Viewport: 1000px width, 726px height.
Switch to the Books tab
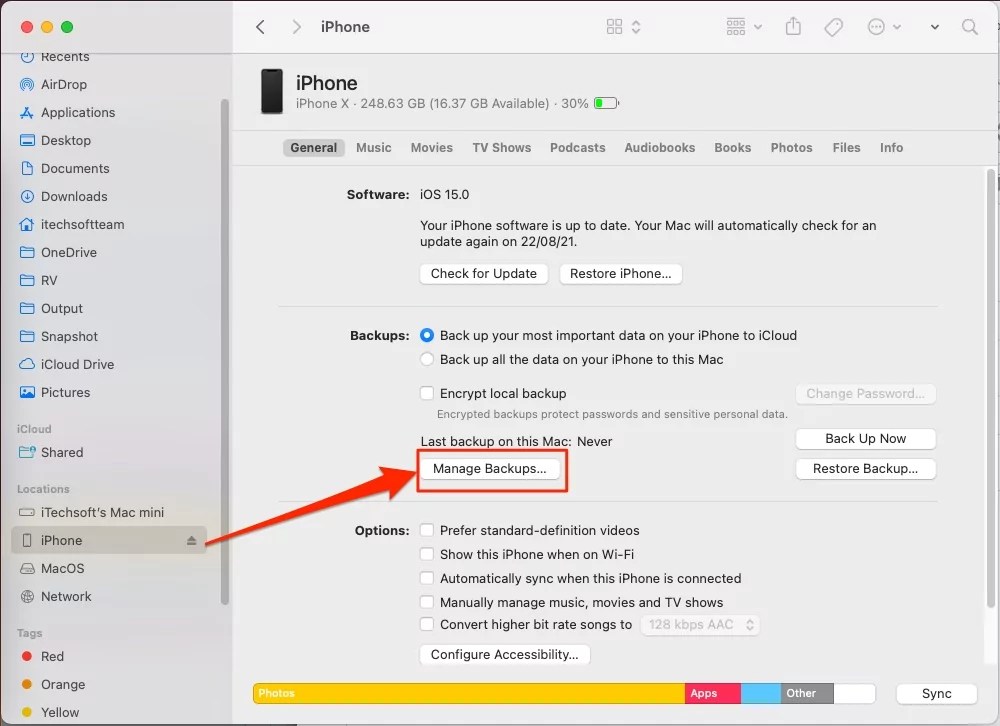coord(732,147)
